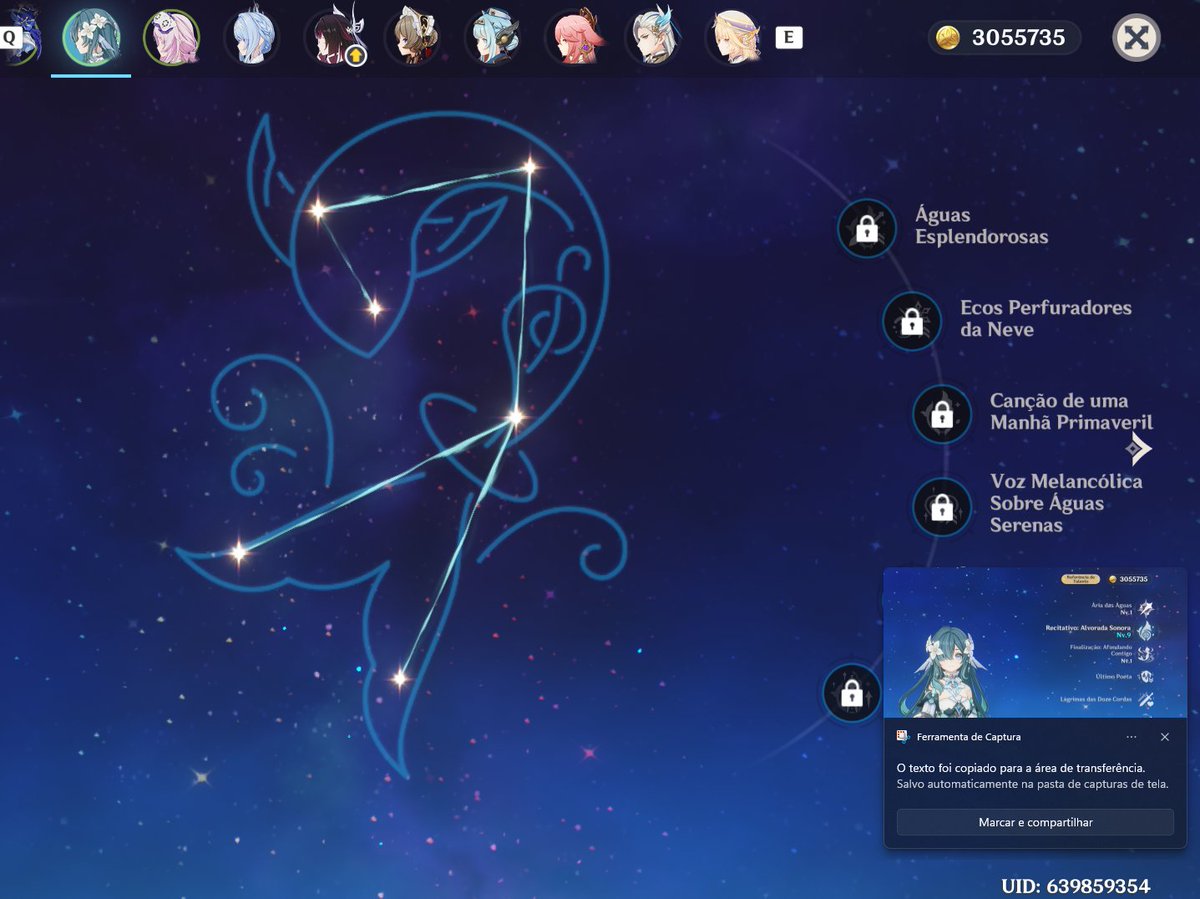The image size is (1200, 899).
Task: Select the teal-haired character with white flower
Action: [91, 38]
